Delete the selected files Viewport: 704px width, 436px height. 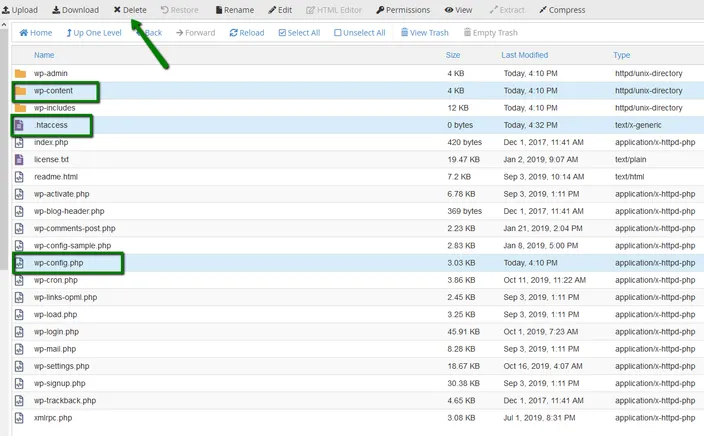click(130, 10)
